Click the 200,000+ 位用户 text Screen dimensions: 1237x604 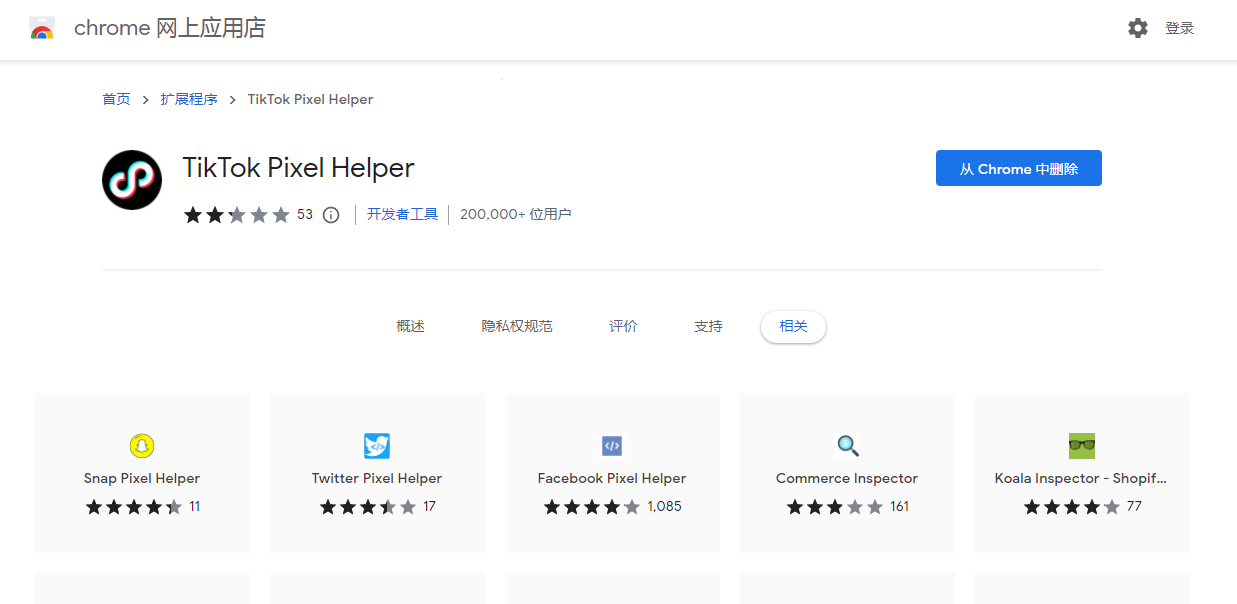(x=516, y=214)
